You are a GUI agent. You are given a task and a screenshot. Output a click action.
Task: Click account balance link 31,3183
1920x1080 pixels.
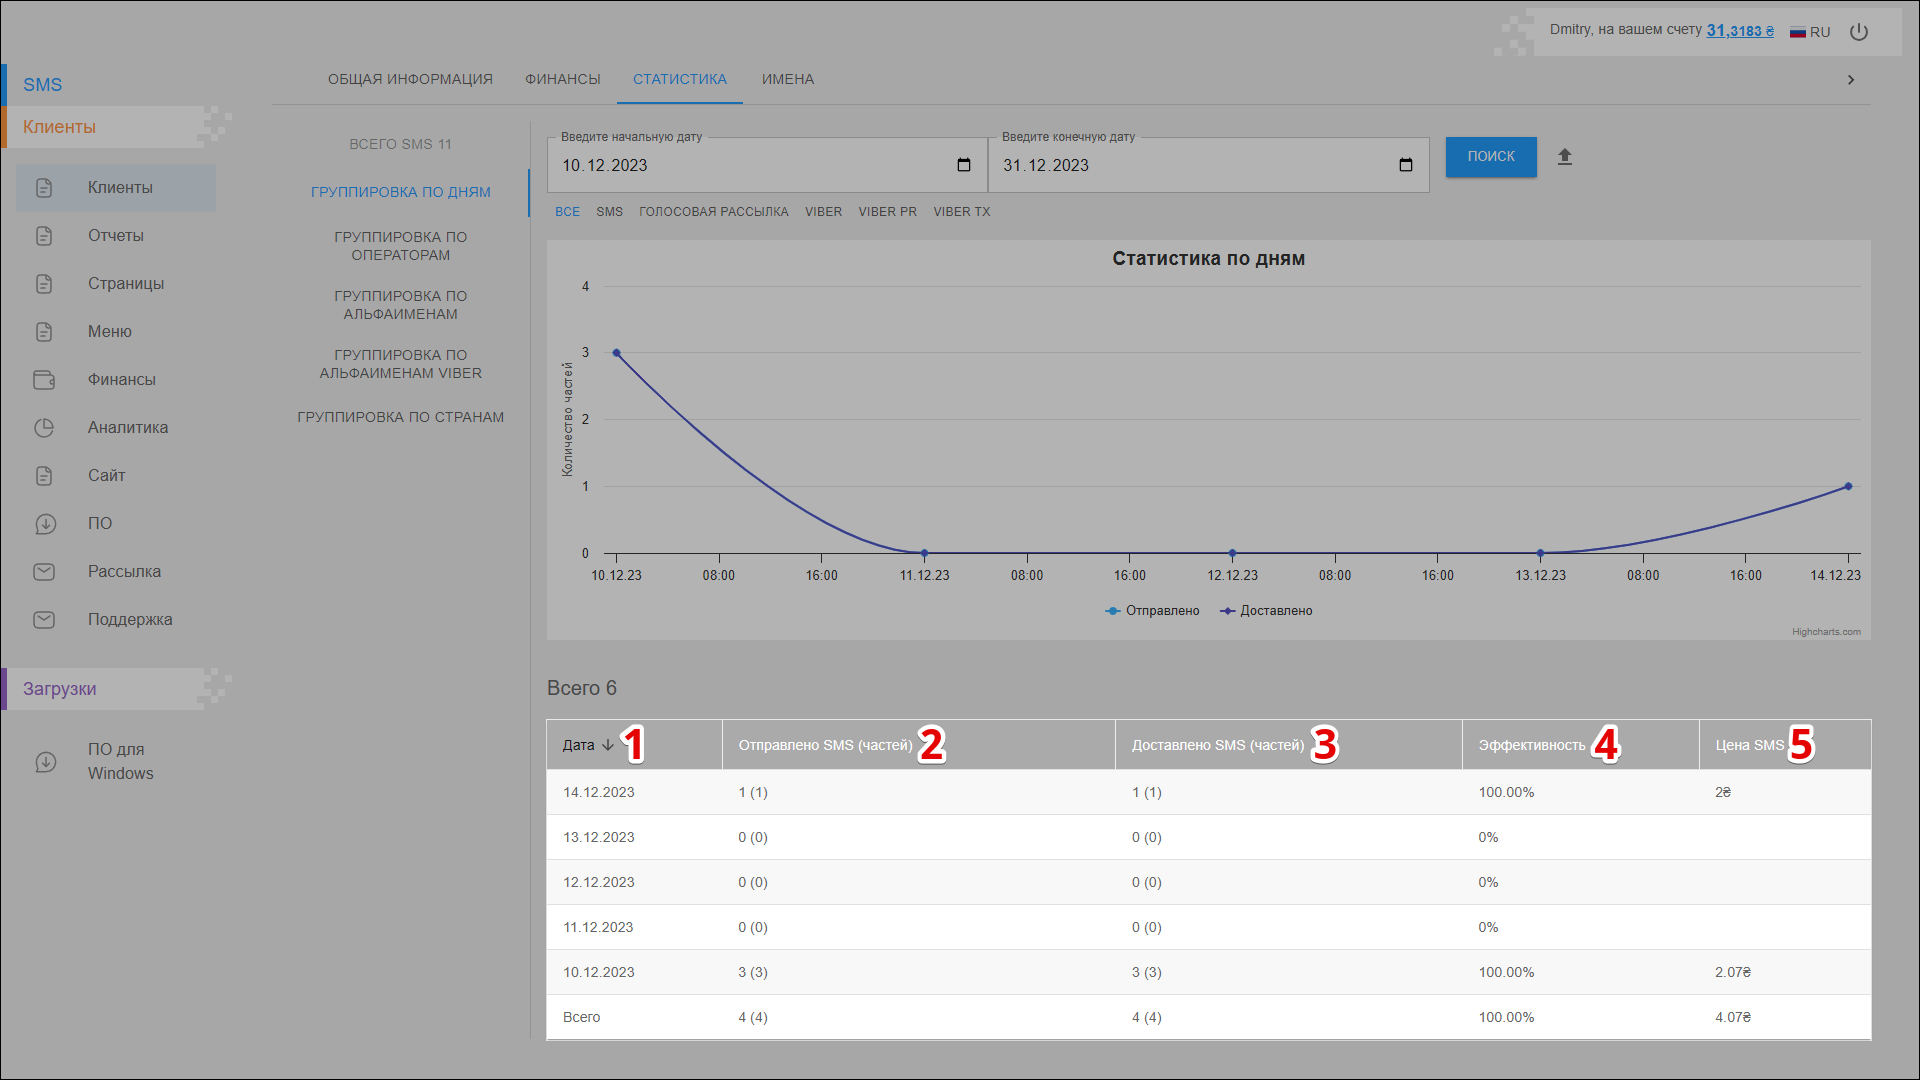(x=1739, y=31)
